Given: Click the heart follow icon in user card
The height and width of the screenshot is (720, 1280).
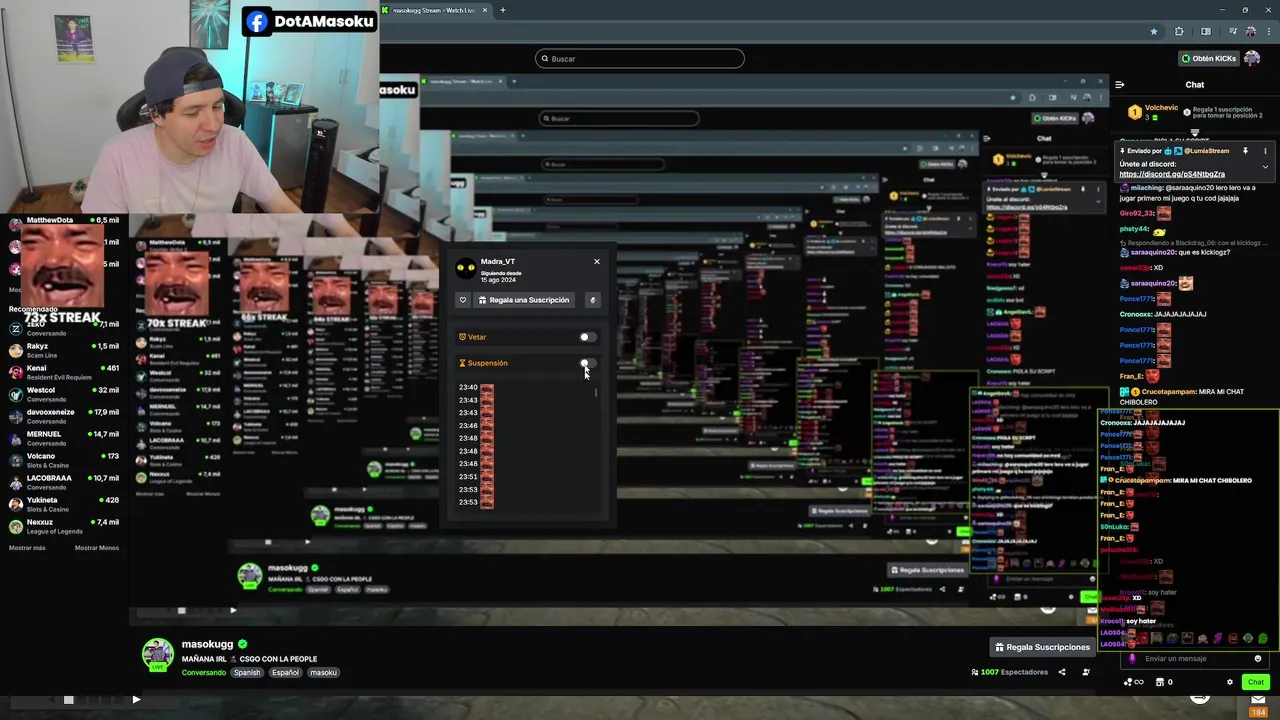Looking at the screenshot, I should pos(463,300).
